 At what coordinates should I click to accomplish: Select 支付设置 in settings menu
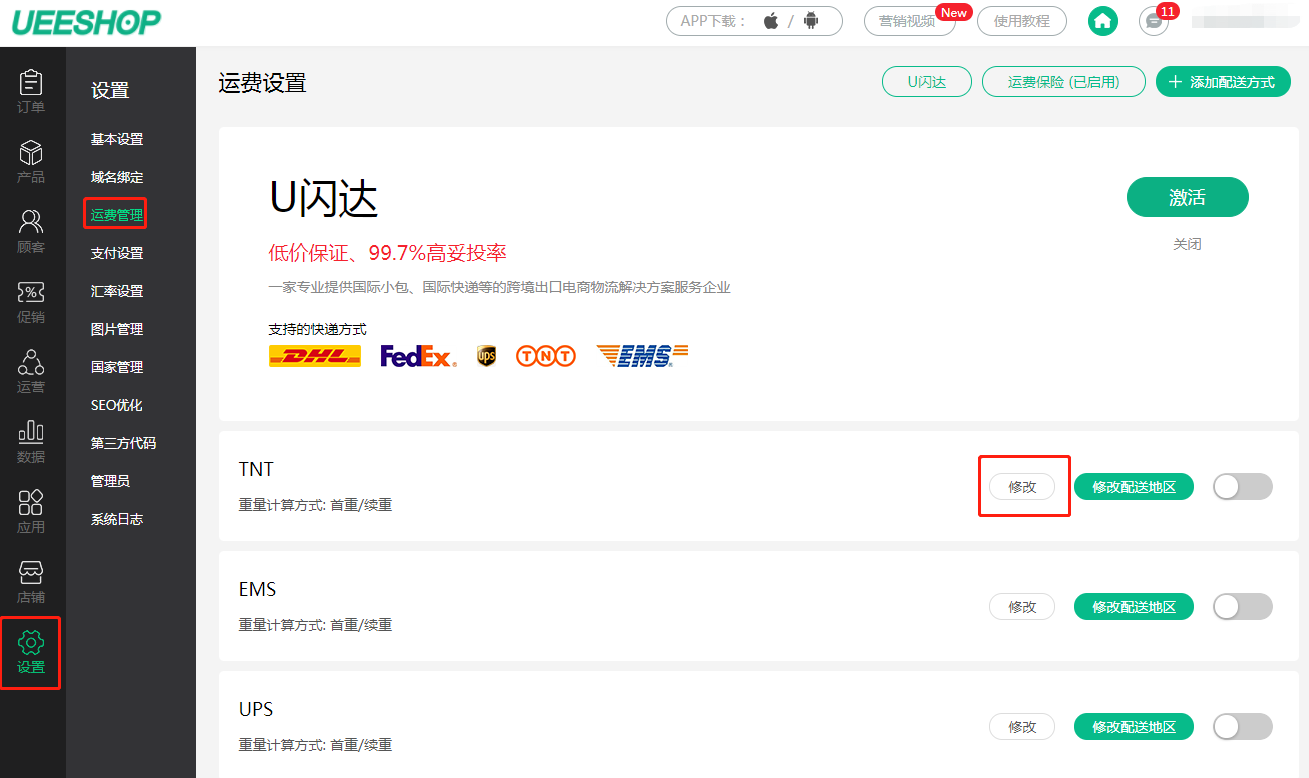point(117,253)
